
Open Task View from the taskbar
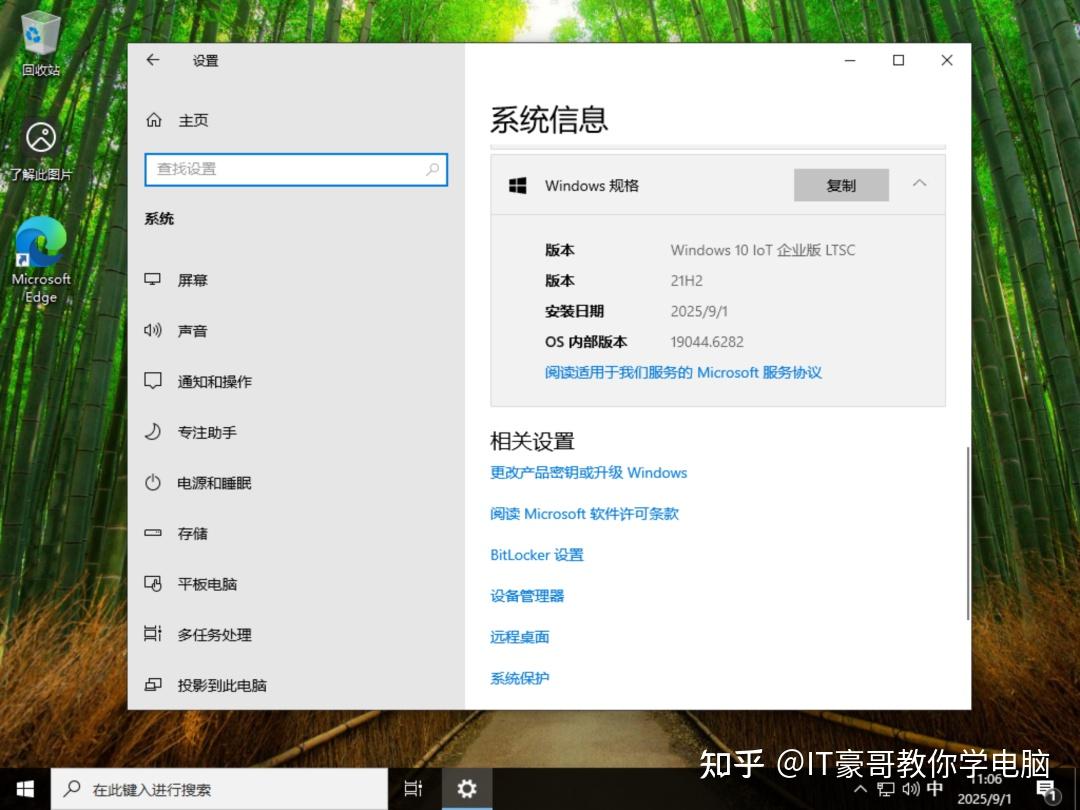[x=413, y=788]
